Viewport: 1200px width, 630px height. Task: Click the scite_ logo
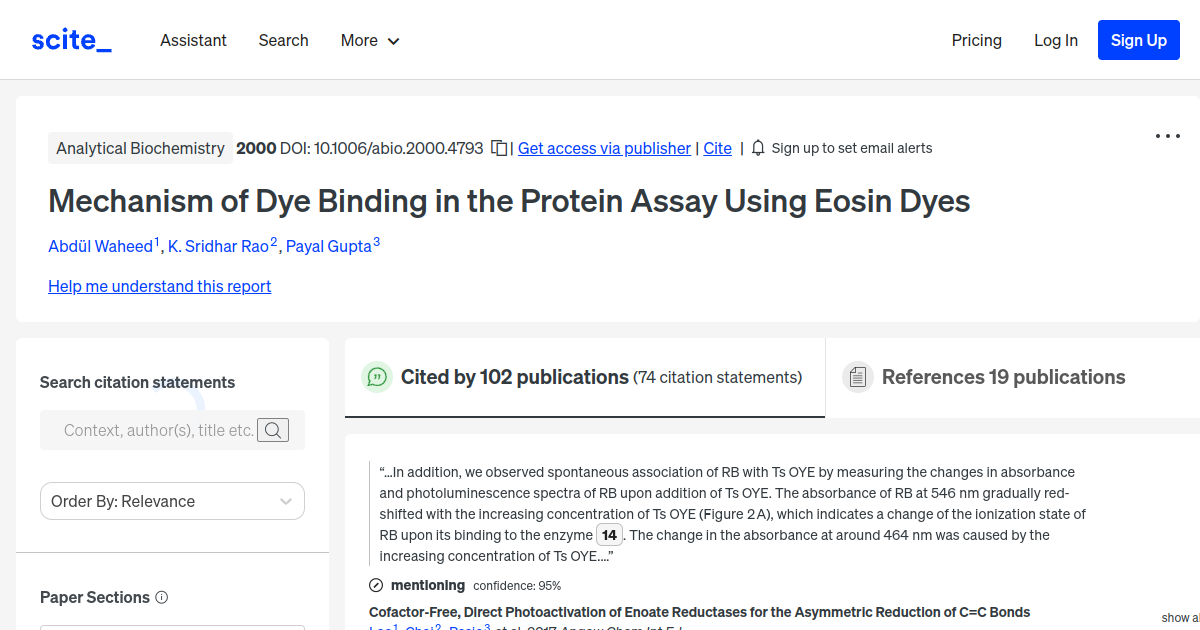click(71, 39)
